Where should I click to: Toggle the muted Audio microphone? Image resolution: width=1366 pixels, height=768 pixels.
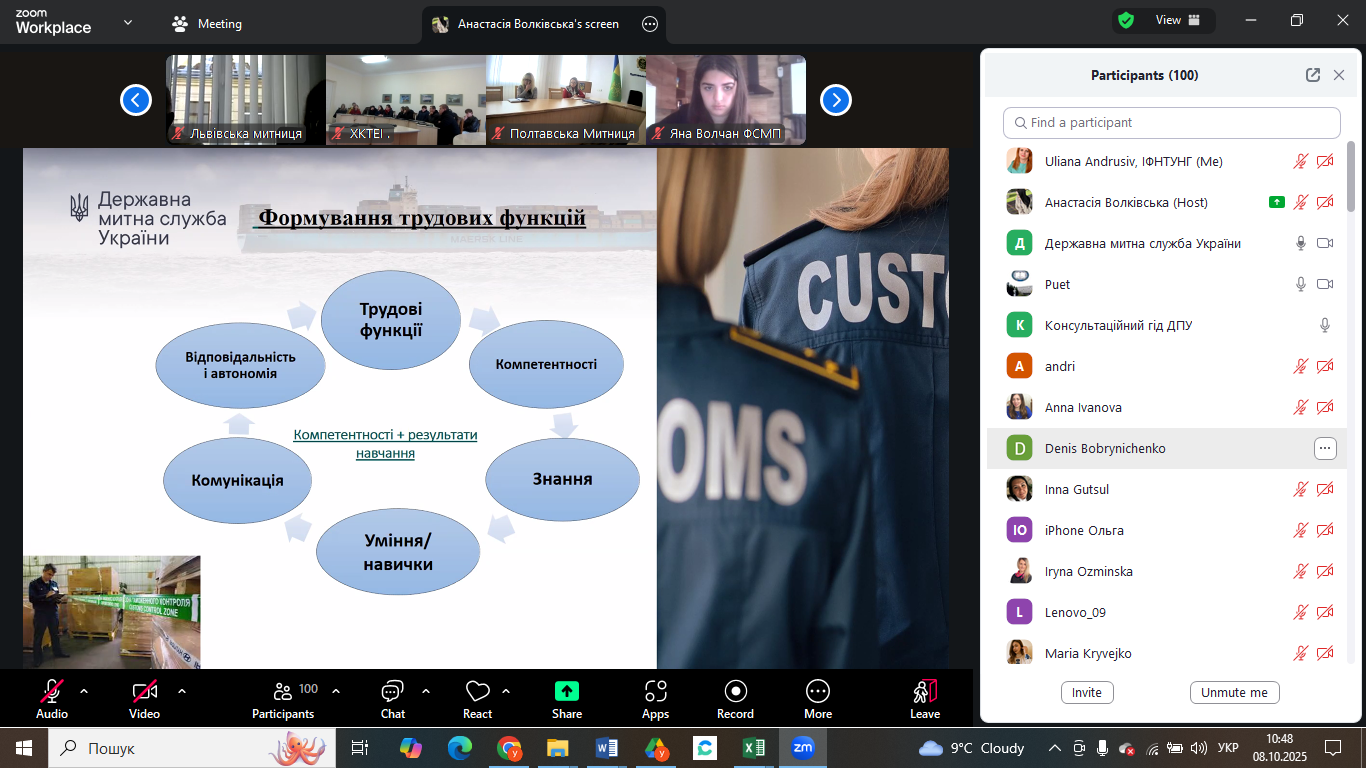[x=51, y=691]
